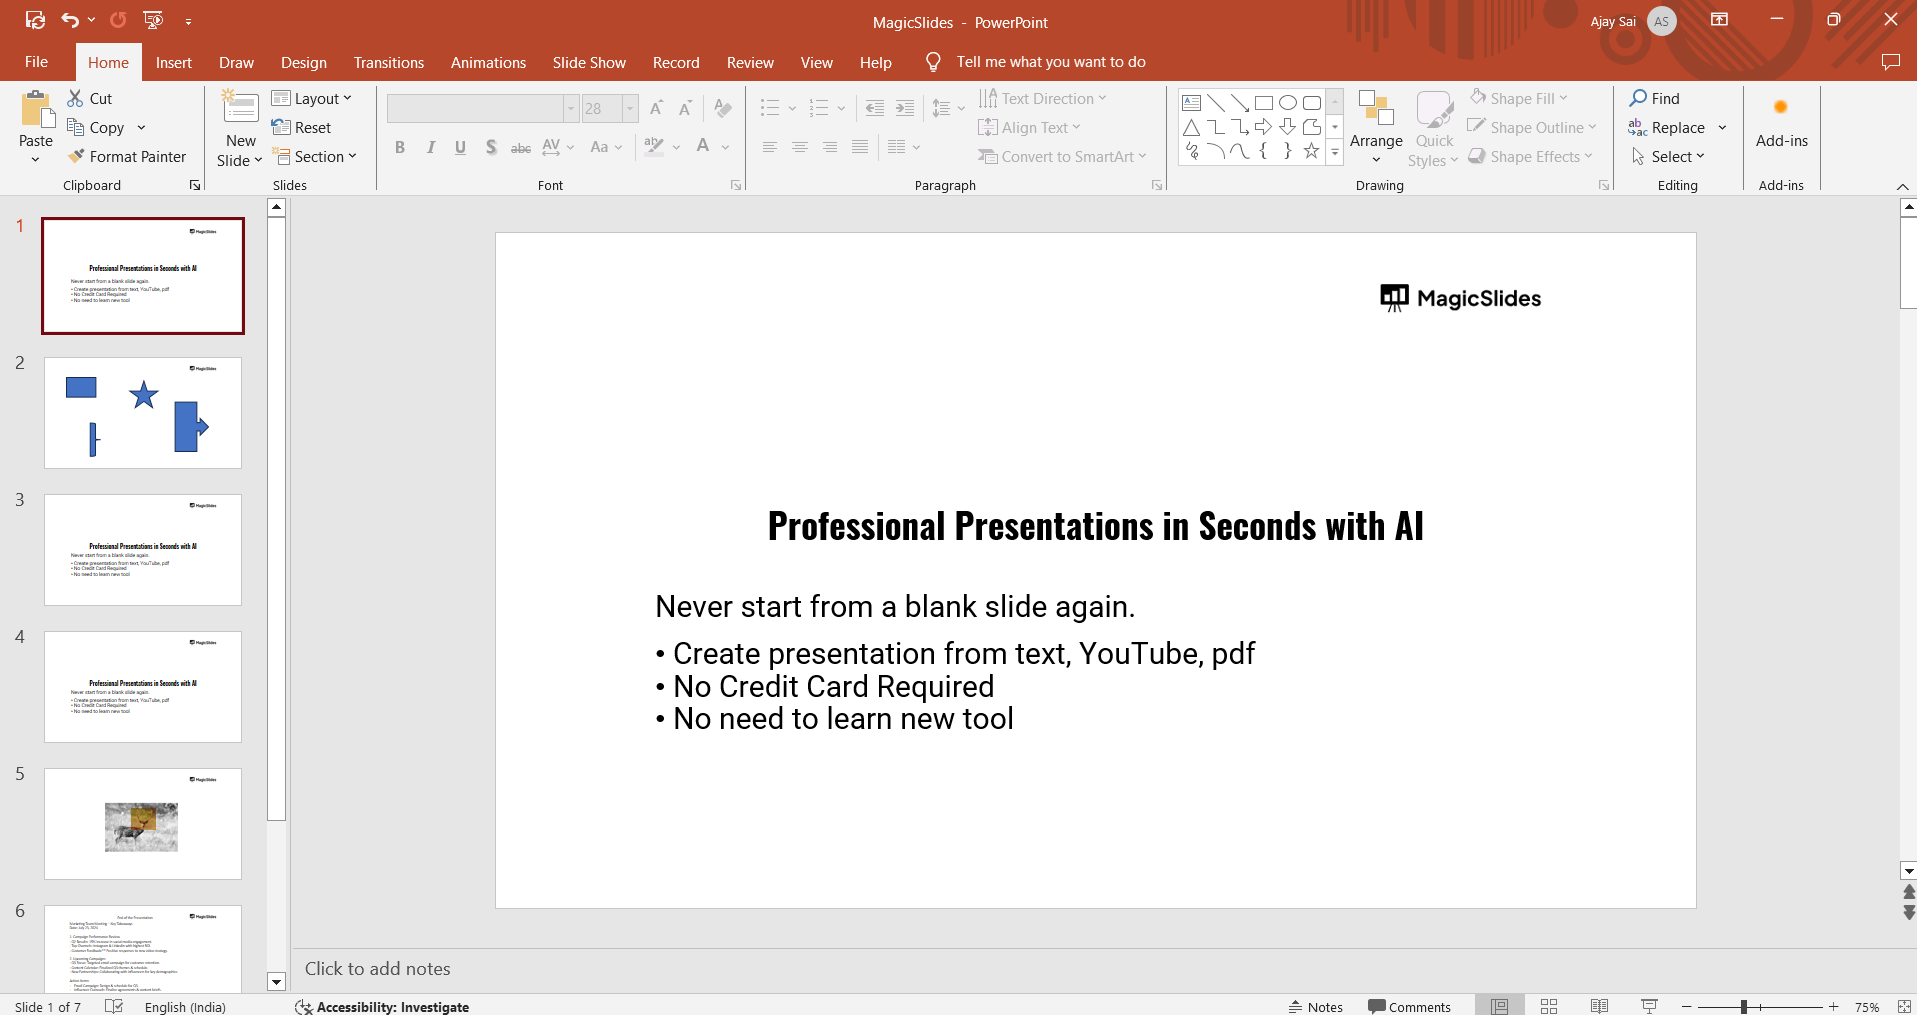Open the Design tab

[x=303, y=62]
